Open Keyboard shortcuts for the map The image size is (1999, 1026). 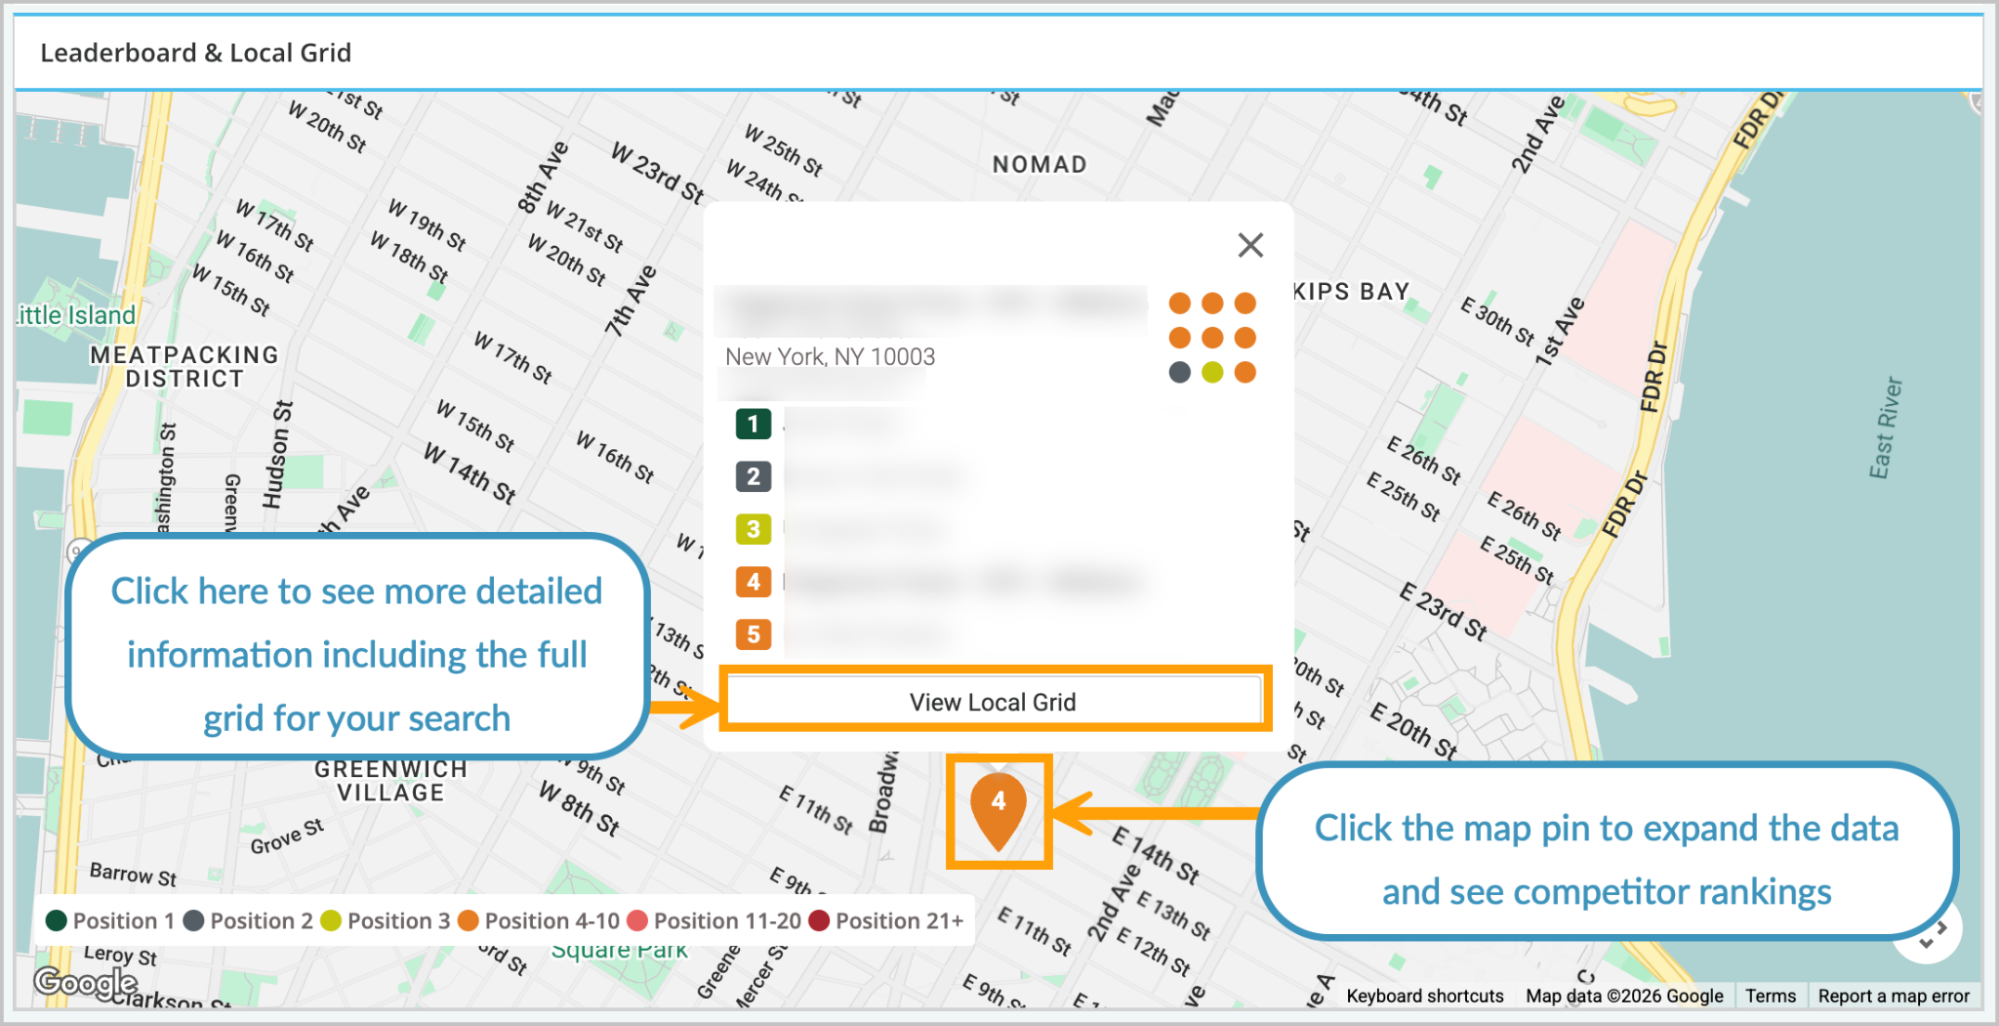[1425, 996]
